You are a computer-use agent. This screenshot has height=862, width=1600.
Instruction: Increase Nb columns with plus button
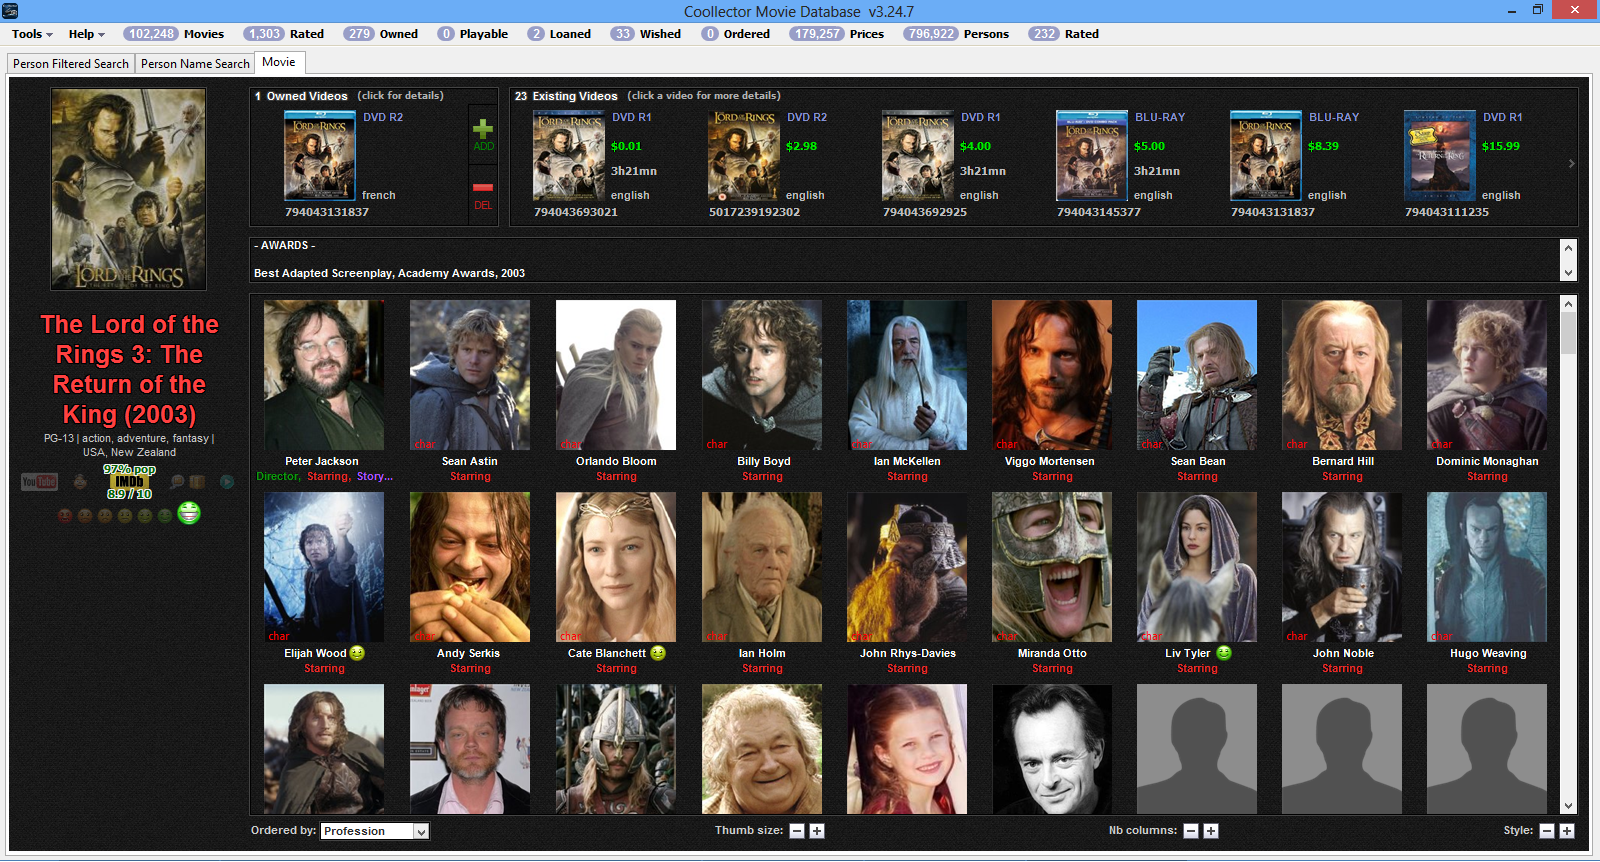tap(1211, 831)
